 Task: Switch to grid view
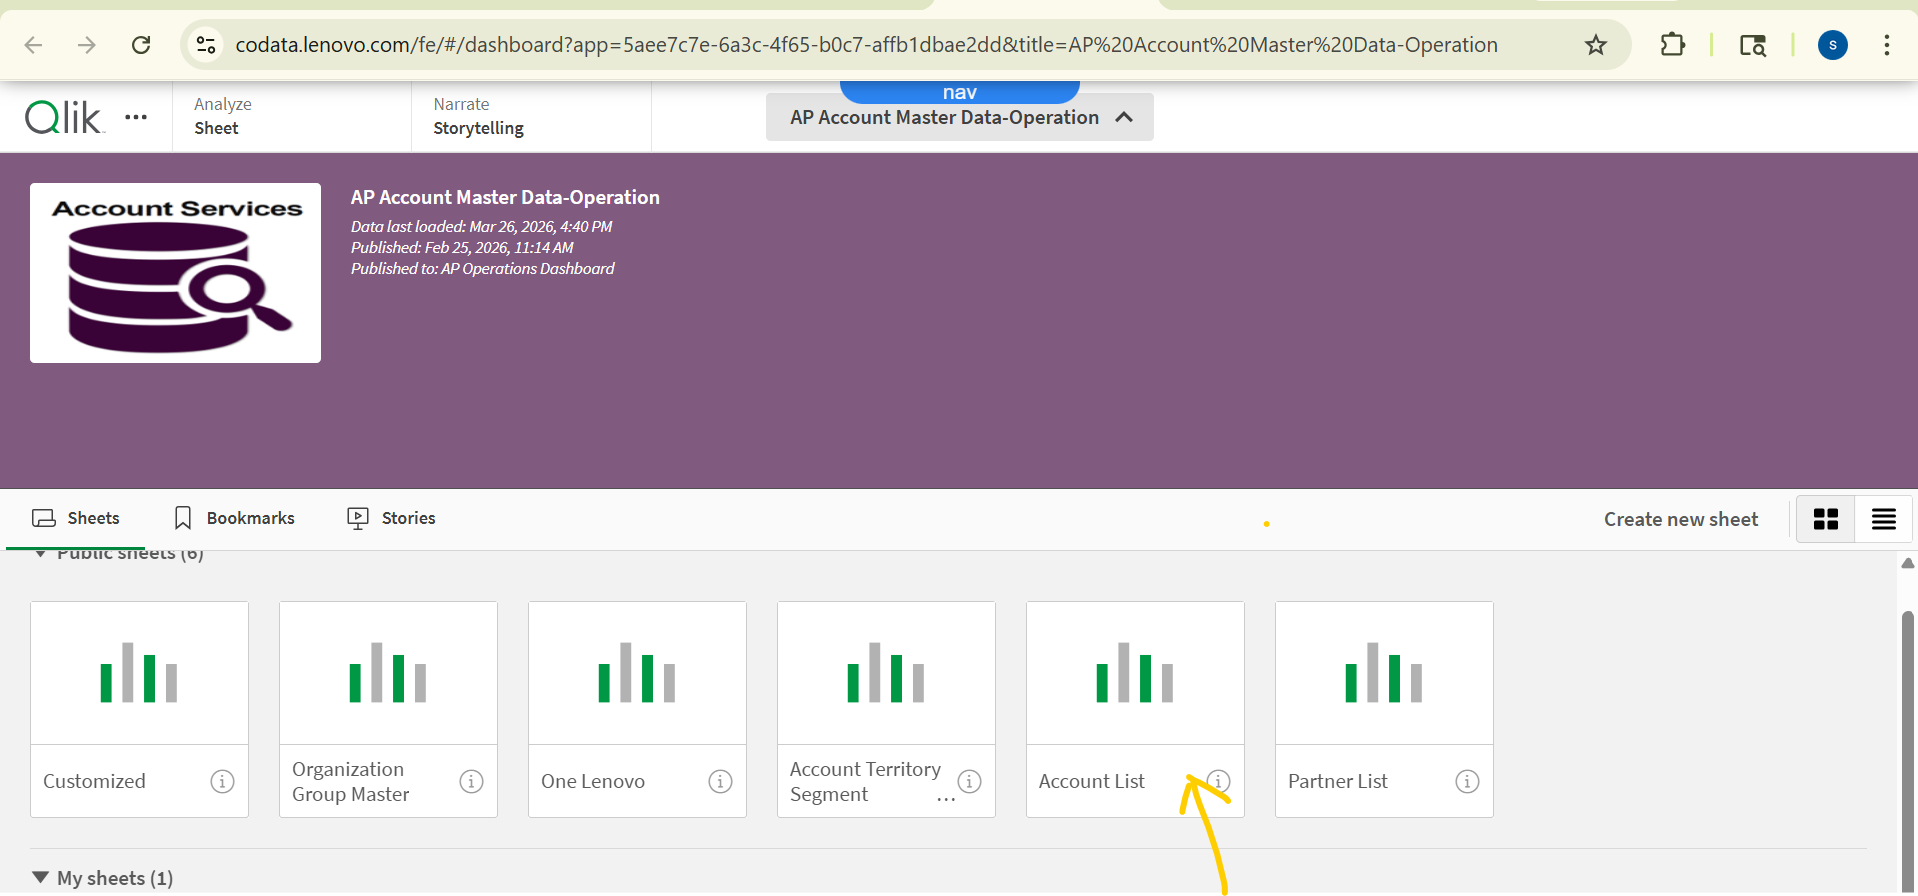coord(1826,519)
